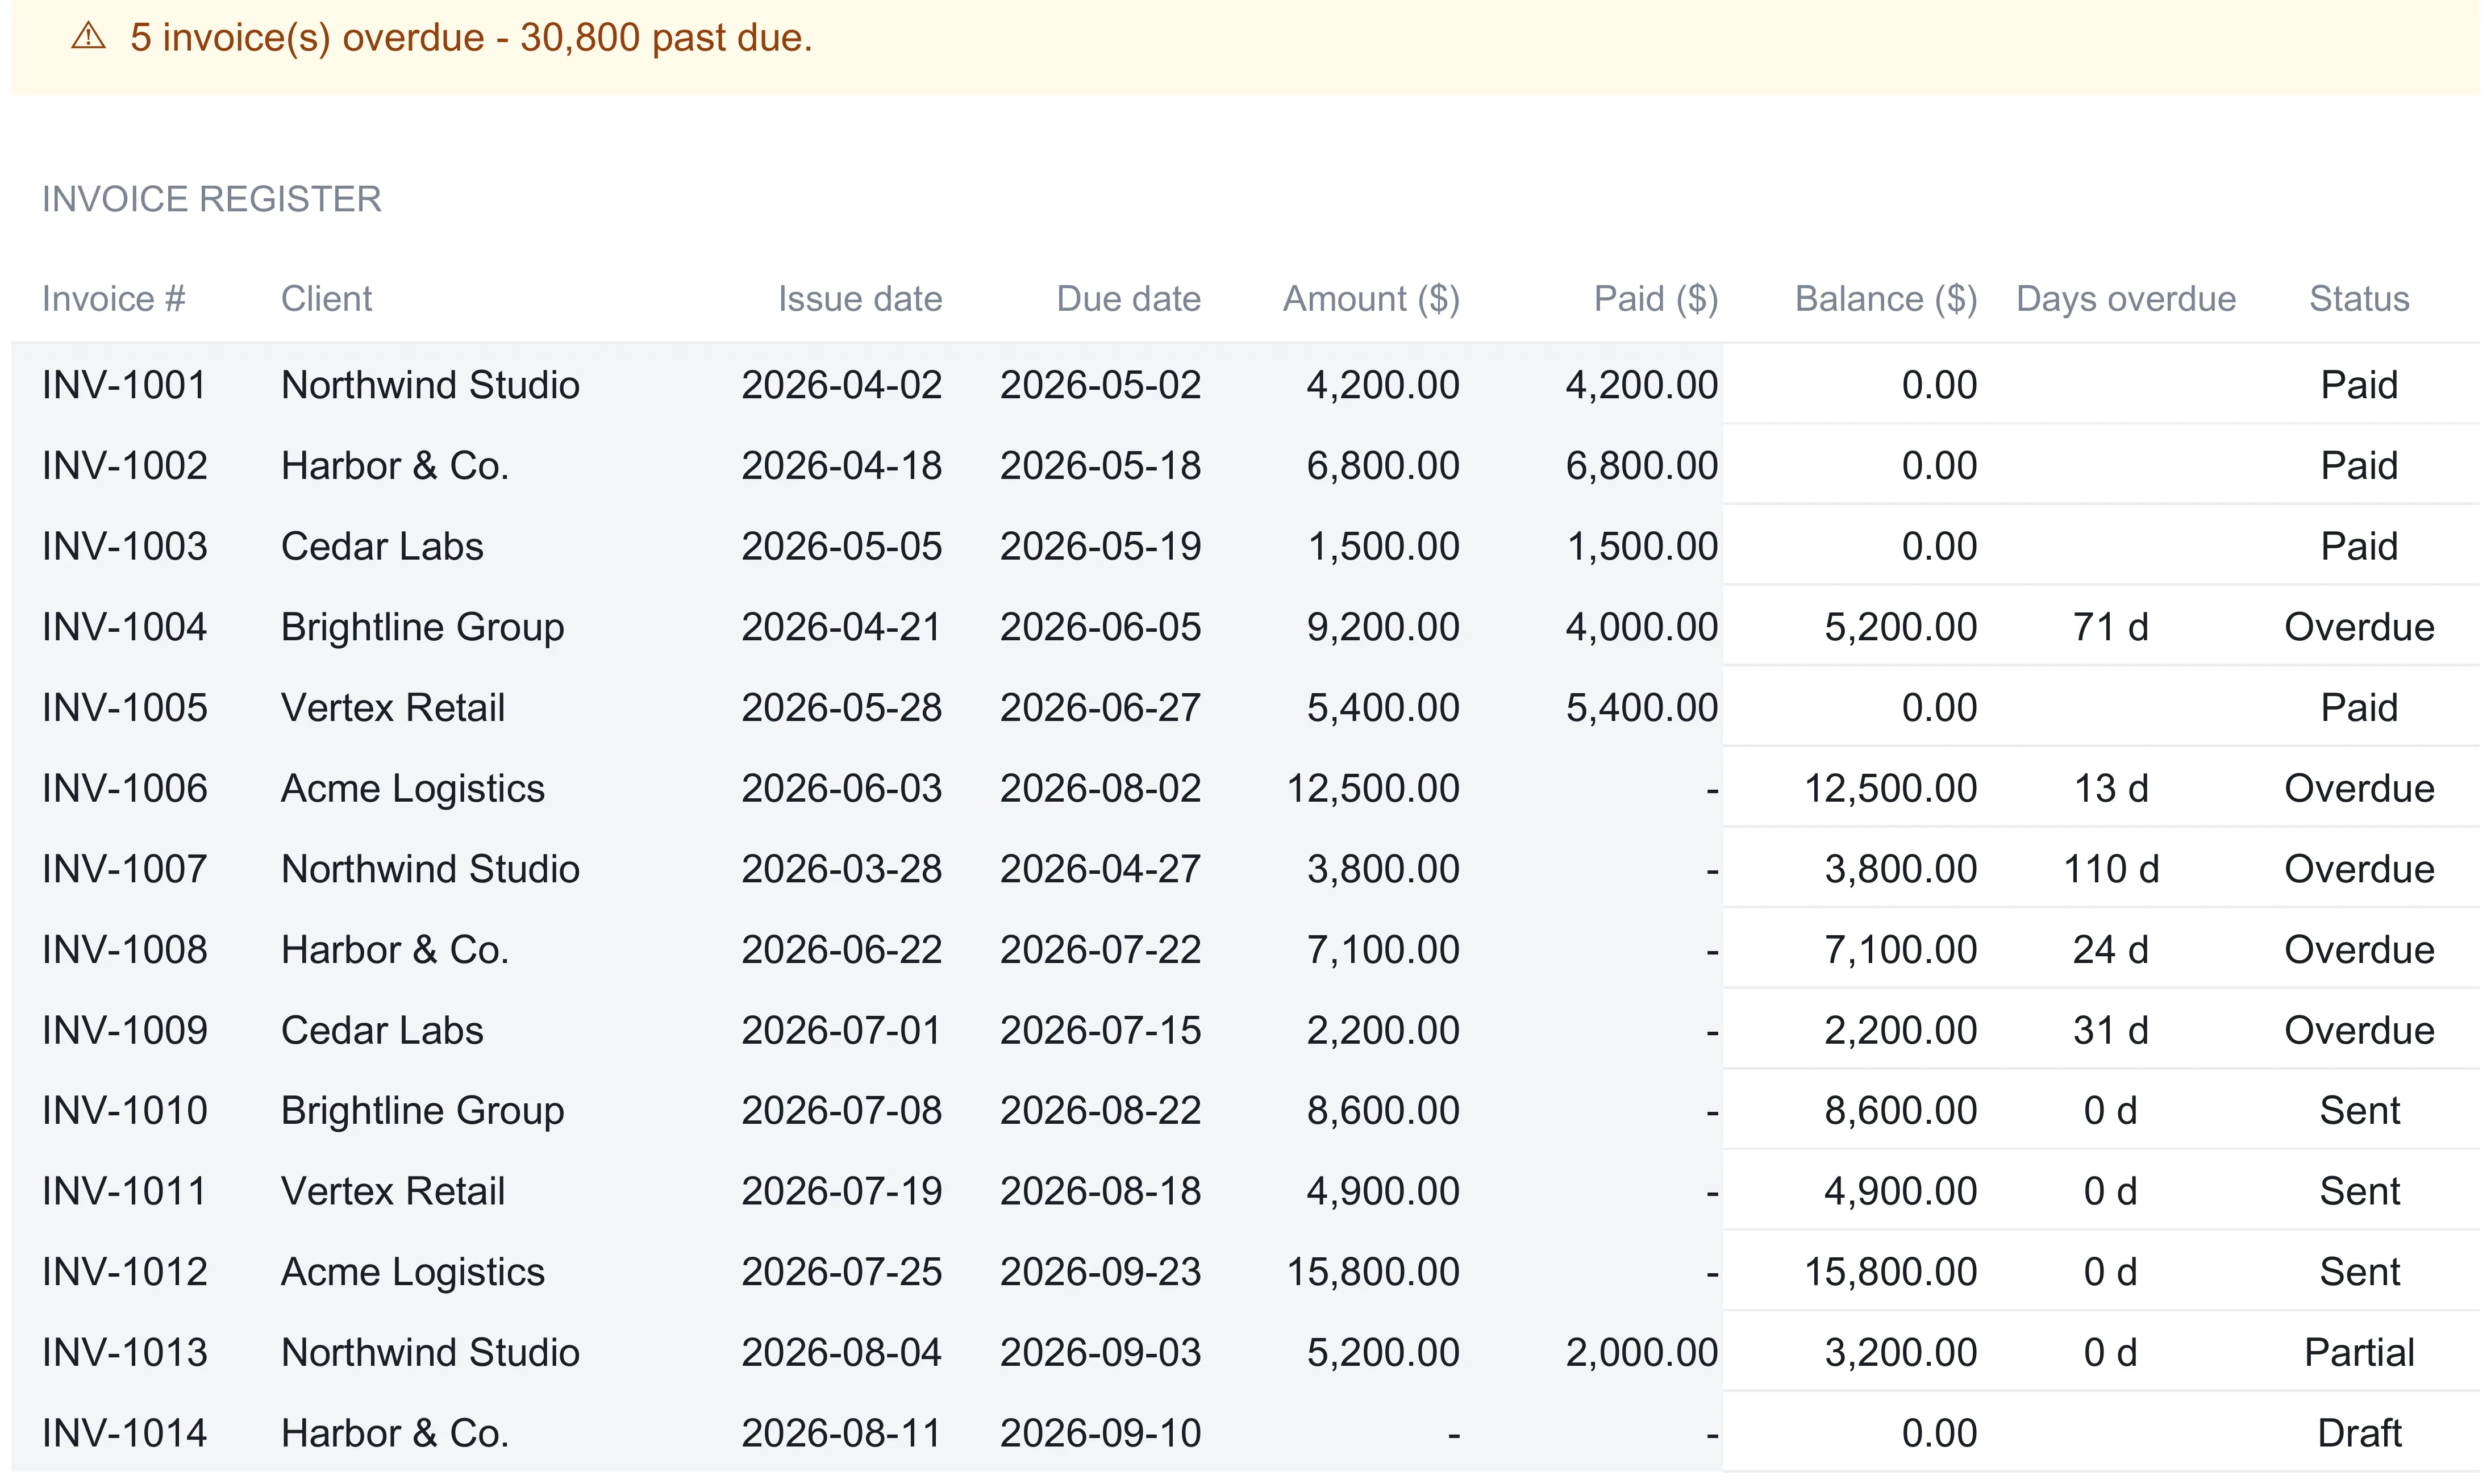This screenshot has height=1484, width=2491.
Task: Select invoice number INV-1009
Action: (125, 1031)
